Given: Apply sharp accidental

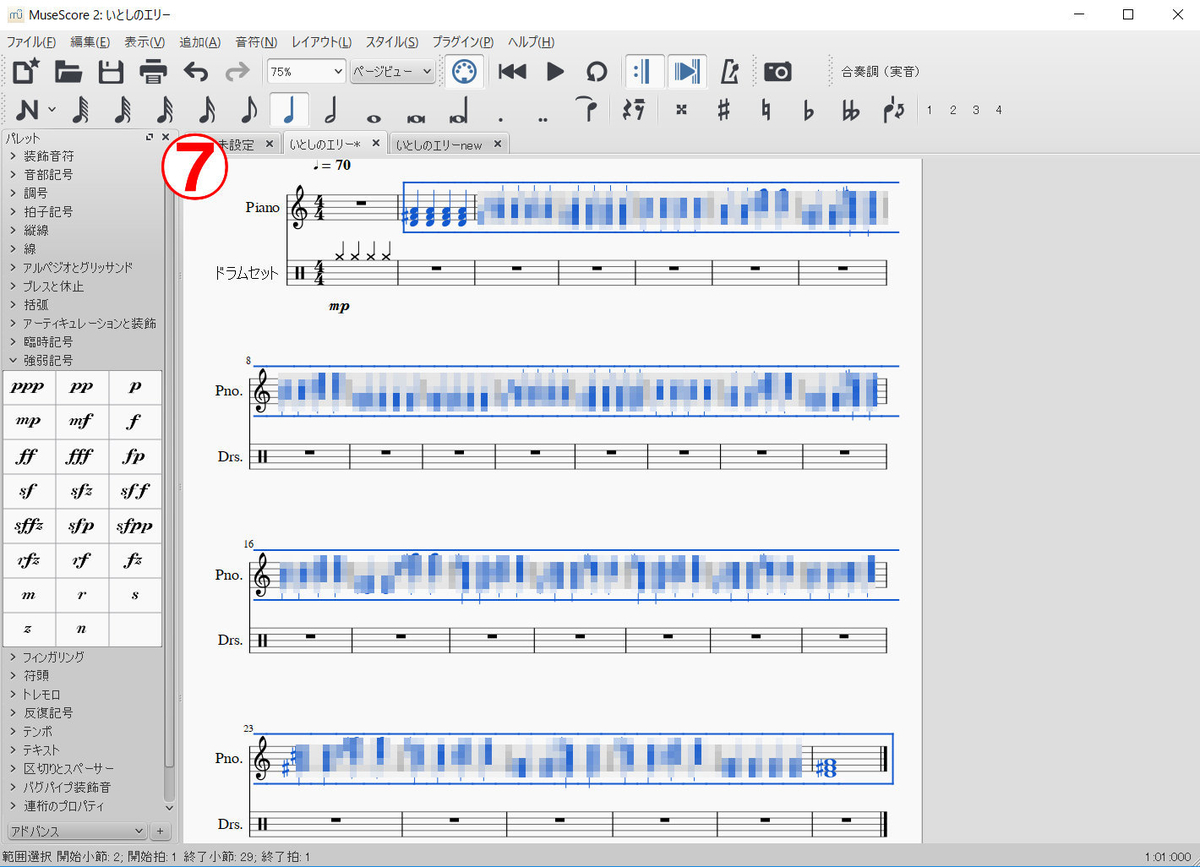Looking at the screenshot, I should click(724, 110).
